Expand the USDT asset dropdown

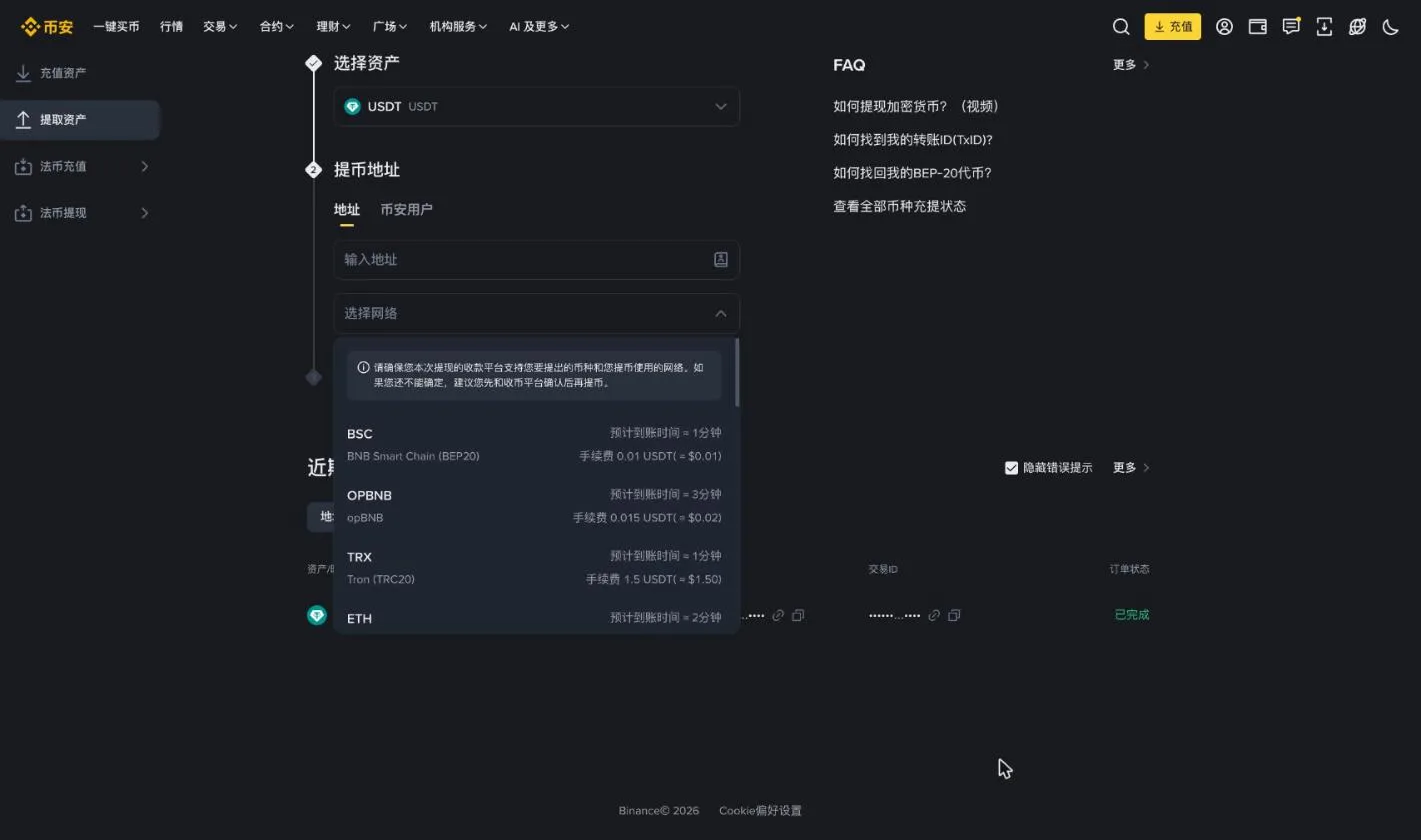pos(536,106)
